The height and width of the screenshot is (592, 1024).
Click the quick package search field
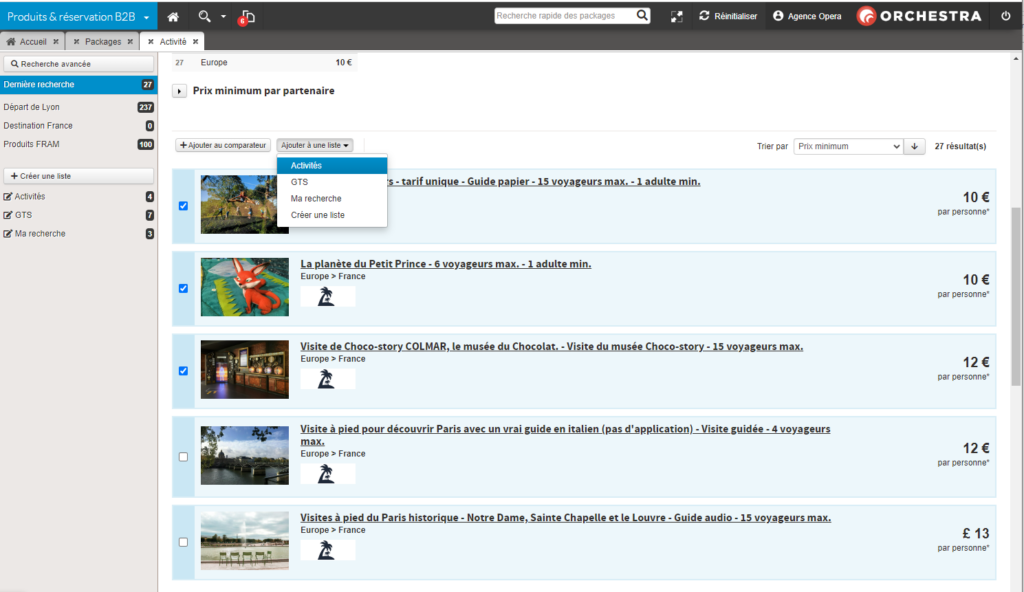[565, 16]
